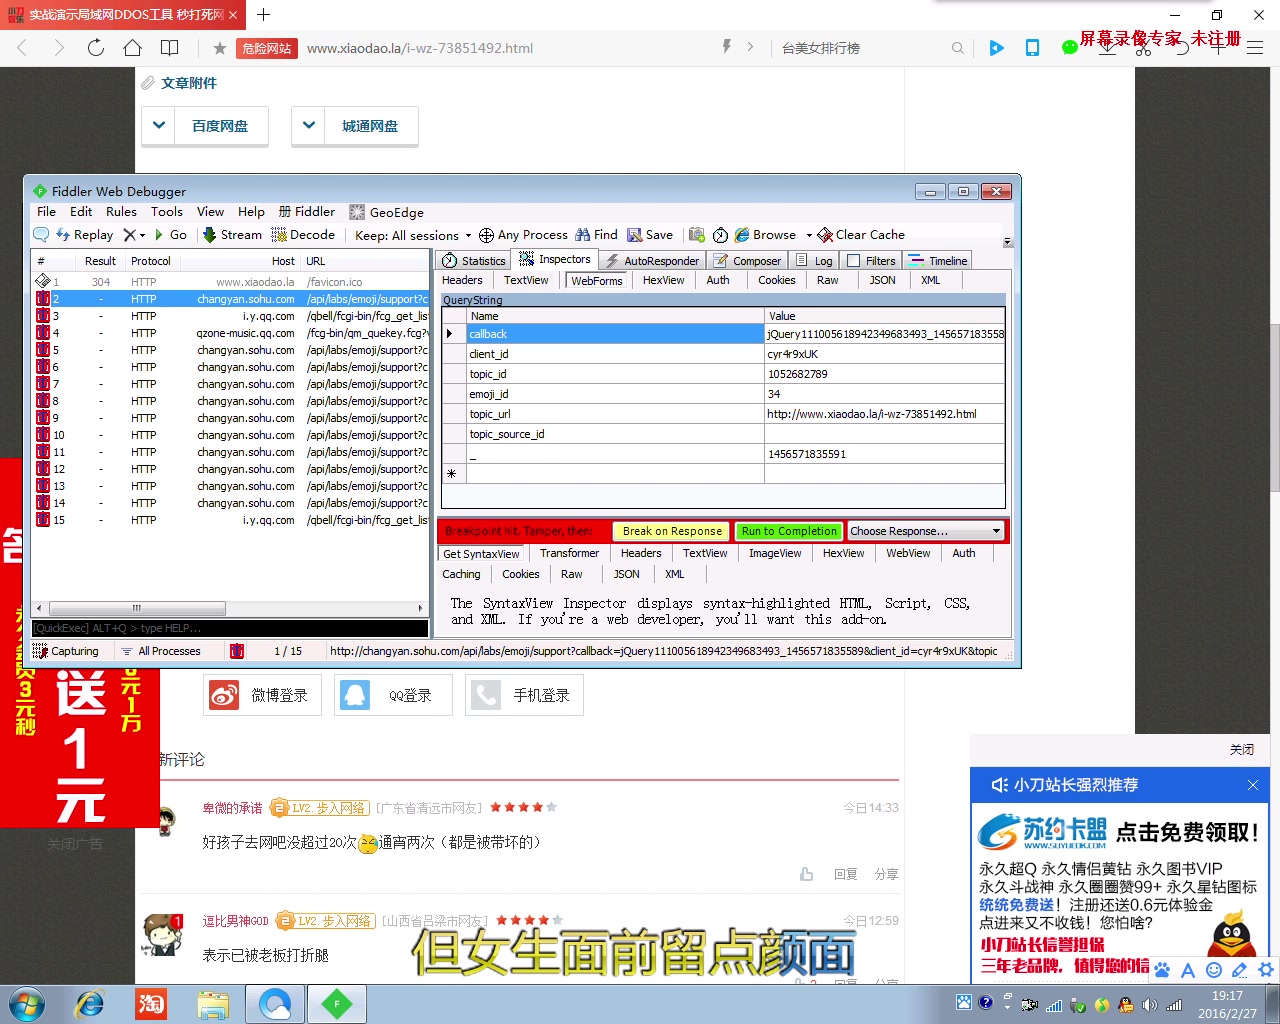Viewport: 1280px width, 1024px height.
Task: Click the blue video play extension icon
Action: point(996,47)
